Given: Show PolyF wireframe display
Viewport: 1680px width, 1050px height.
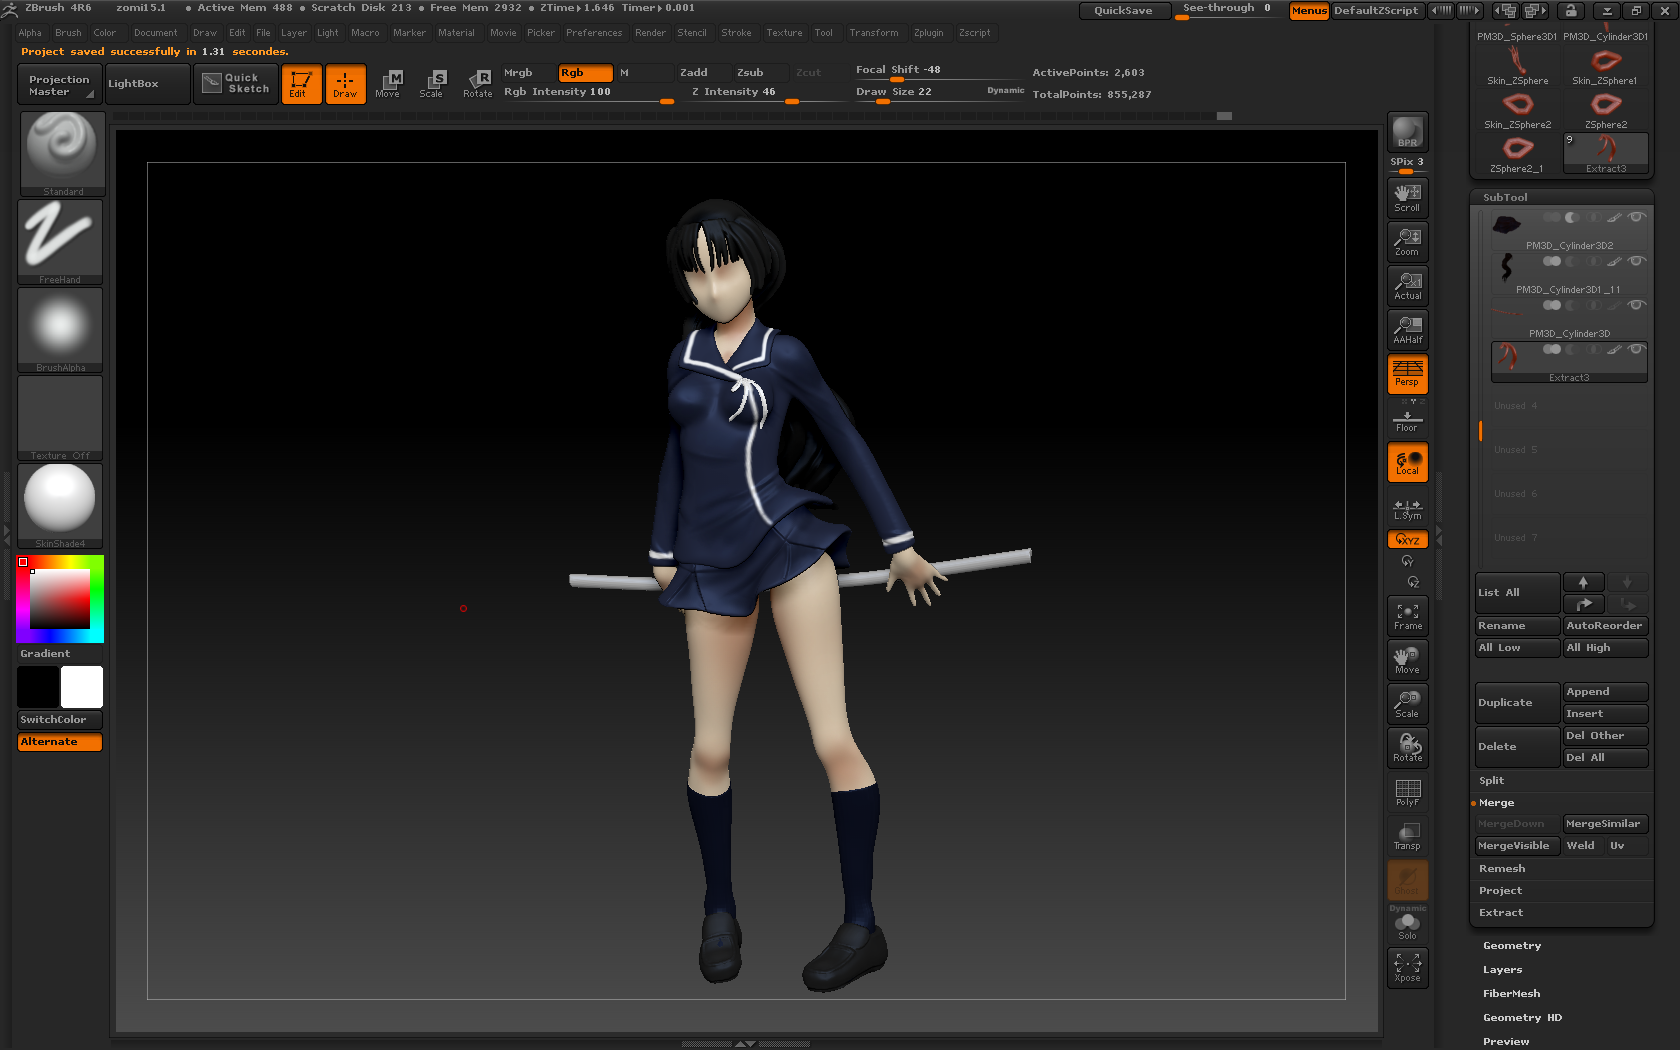Looking at the screenshot, I should tap(1407, 792).
